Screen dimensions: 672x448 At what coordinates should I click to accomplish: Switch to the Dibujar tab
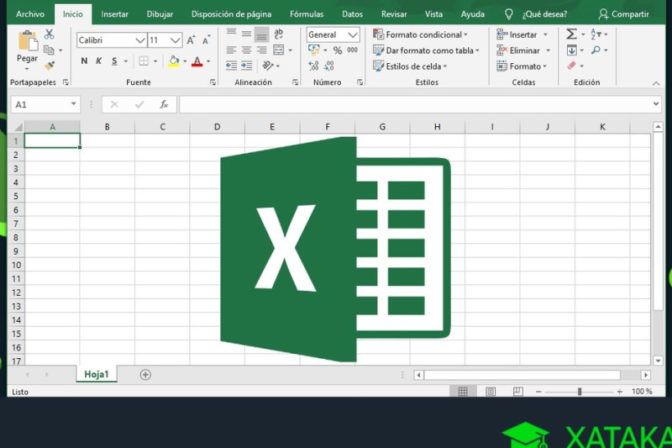160,14
